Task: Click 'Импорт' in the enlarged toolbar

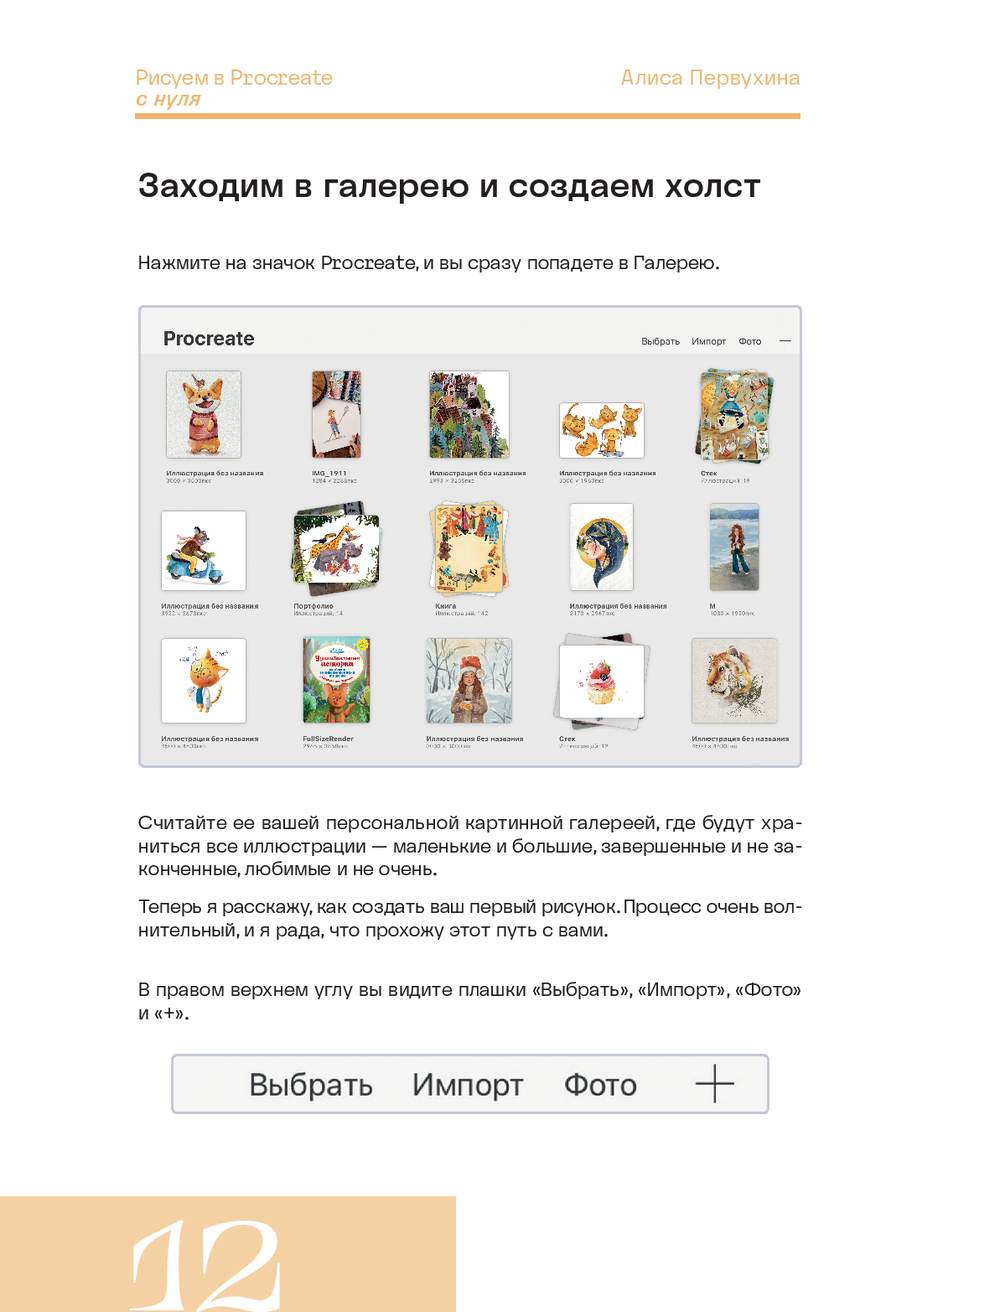Action: click(x=468, y=1085)
